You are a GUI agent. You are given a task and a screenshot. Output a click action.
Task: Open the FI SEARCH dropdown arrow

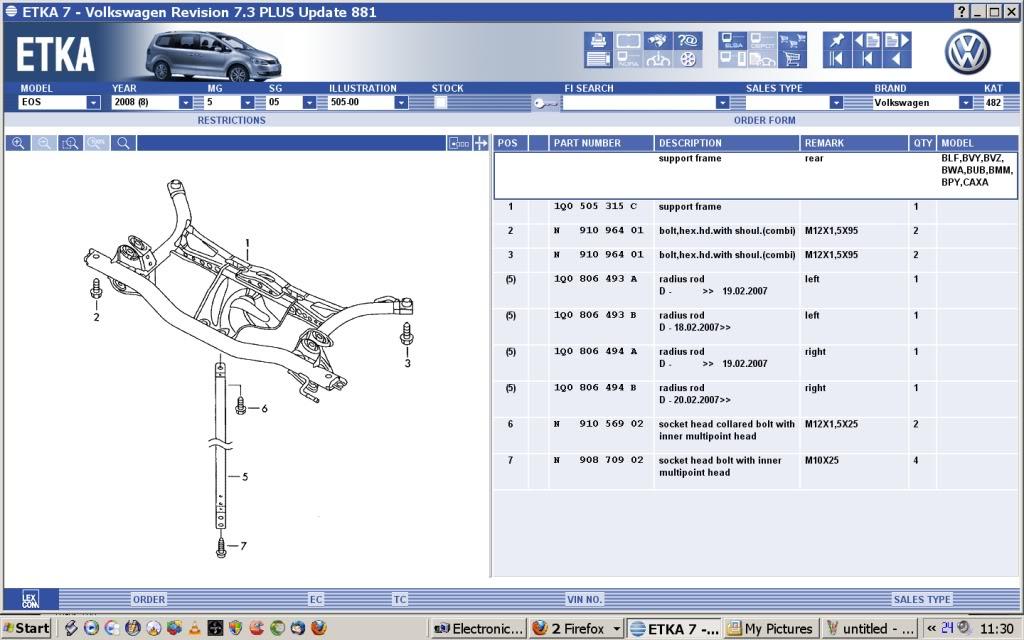point(722,103)
